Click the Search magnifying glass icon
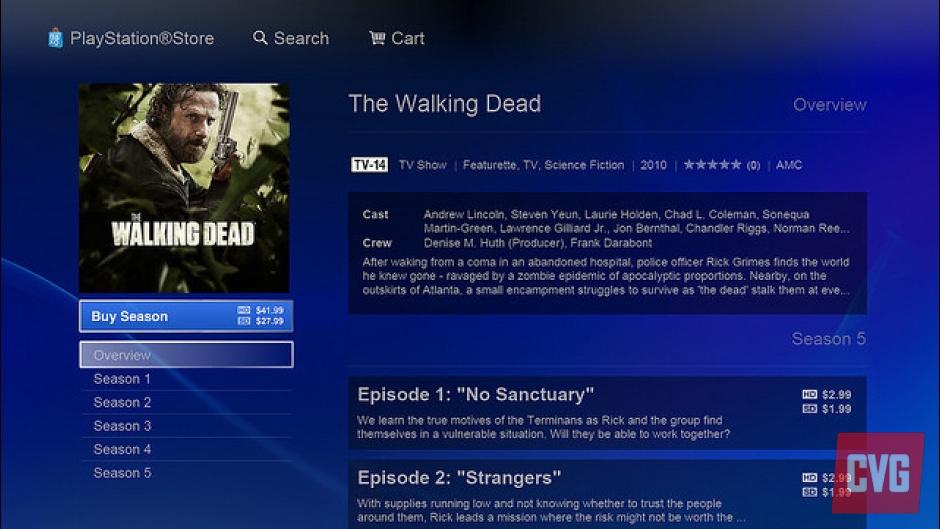The height and width of the screenshot is (529, 940). coord(260,38)
